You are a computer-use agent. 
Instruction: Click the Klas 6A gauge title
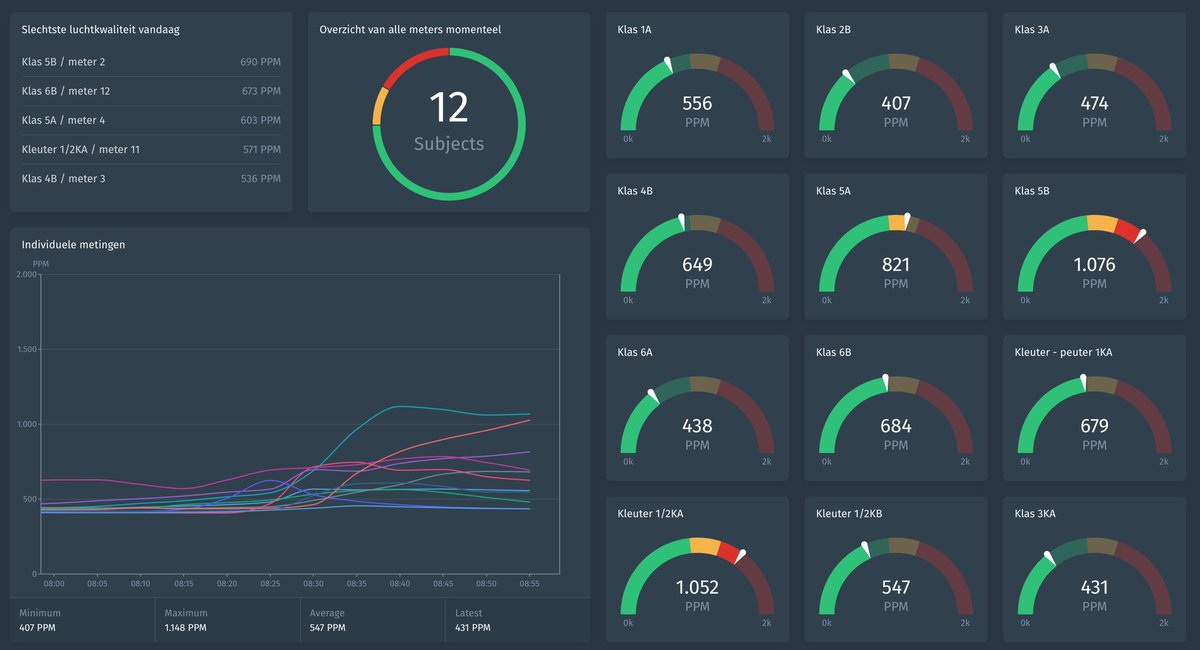tap(635, 352)
